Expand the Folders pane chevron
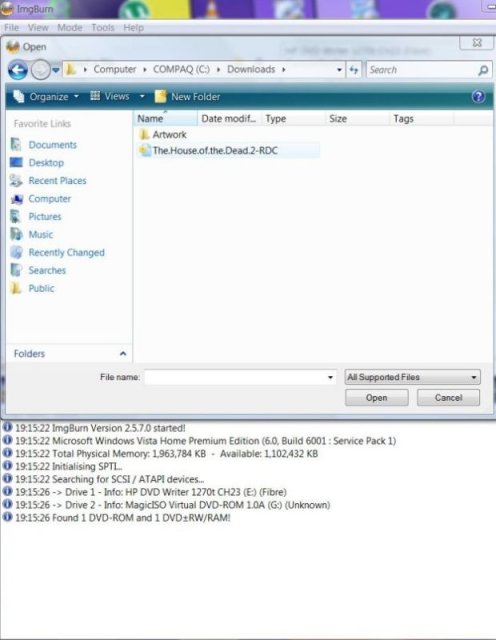Screen dimensions: 496x640 tap(122, 353)
